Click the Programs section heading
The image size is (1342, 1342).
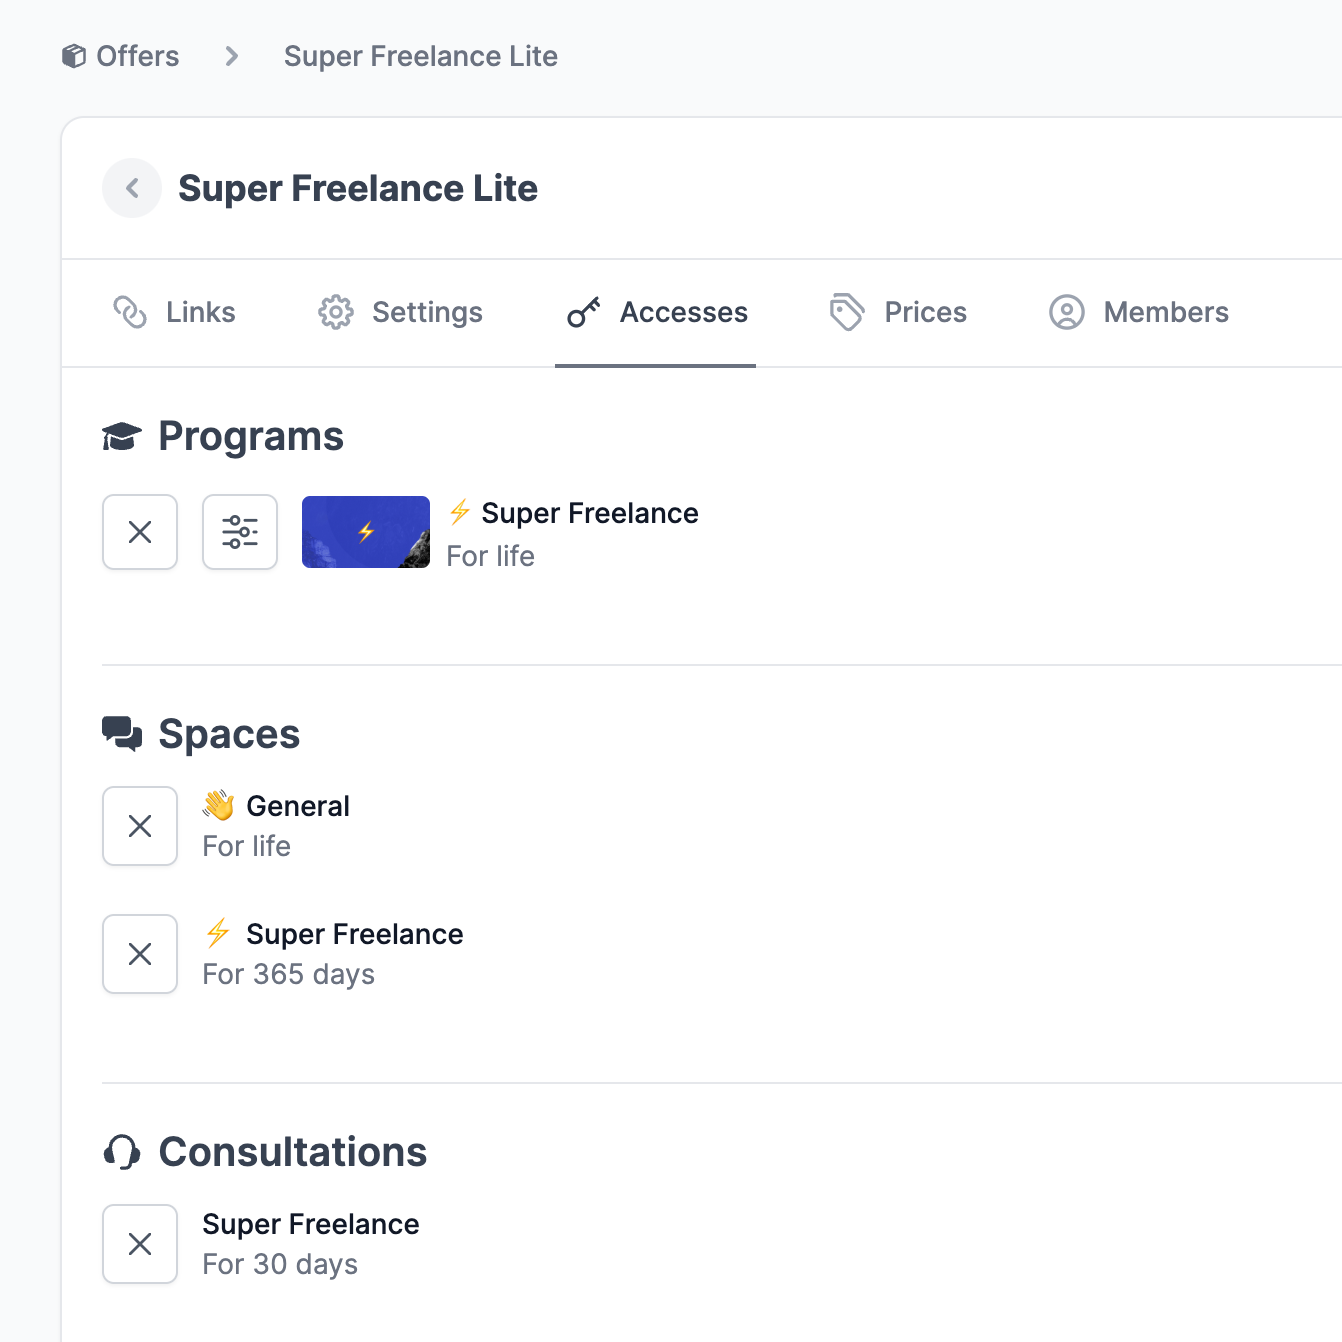(x=251, y=436)
